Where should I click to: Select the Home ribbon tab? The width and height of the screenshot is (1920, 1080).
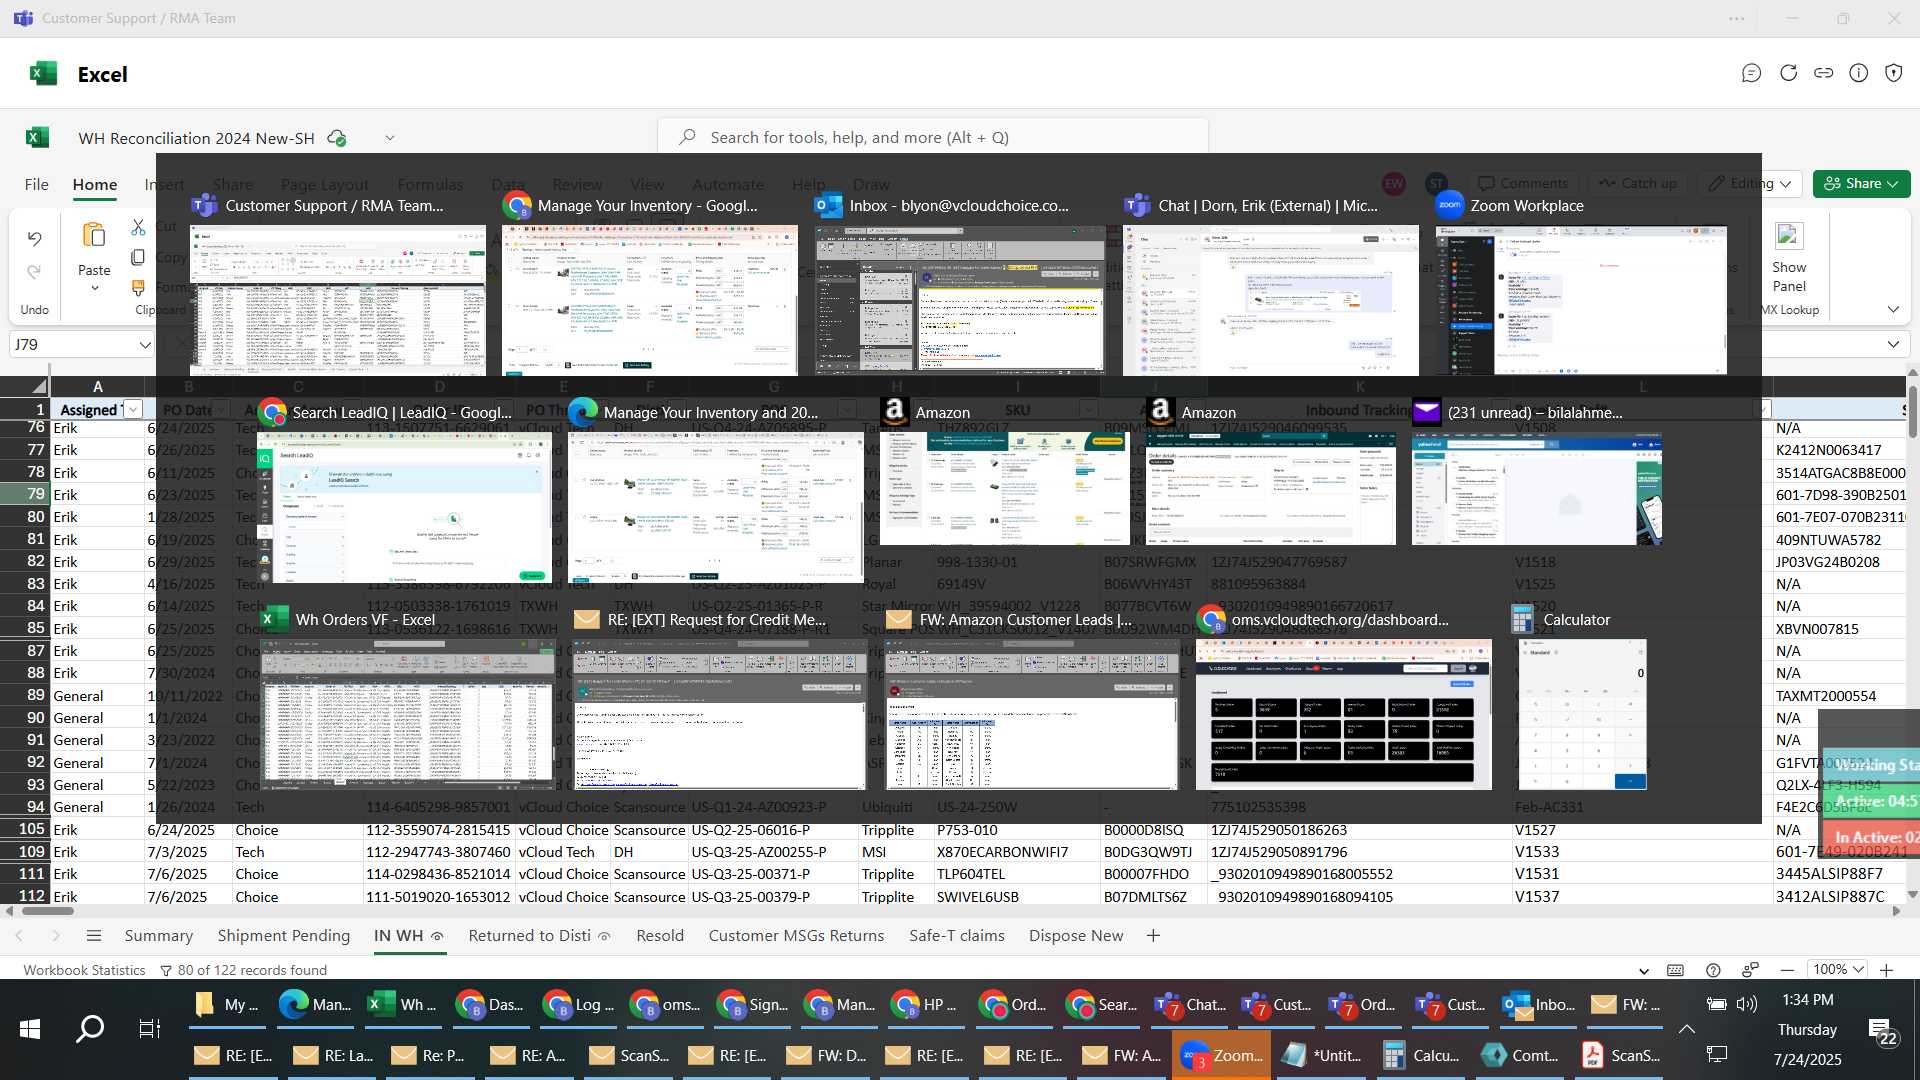[x=95, y=184]
